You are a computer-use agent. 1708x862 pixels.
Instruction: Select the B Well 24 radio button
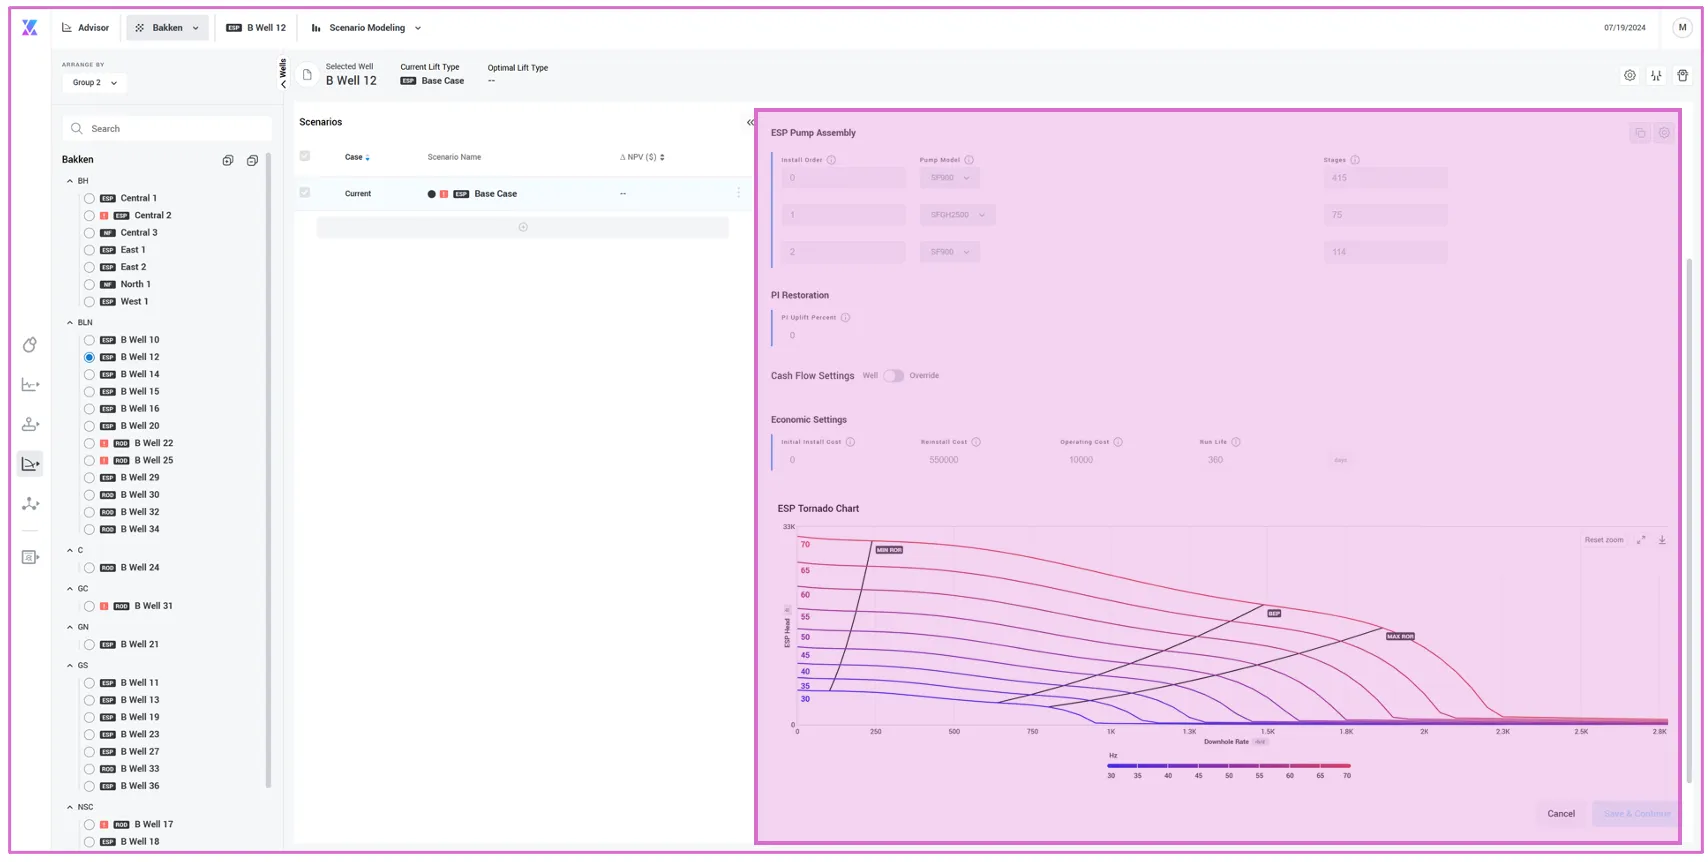[x=89, y=568]
